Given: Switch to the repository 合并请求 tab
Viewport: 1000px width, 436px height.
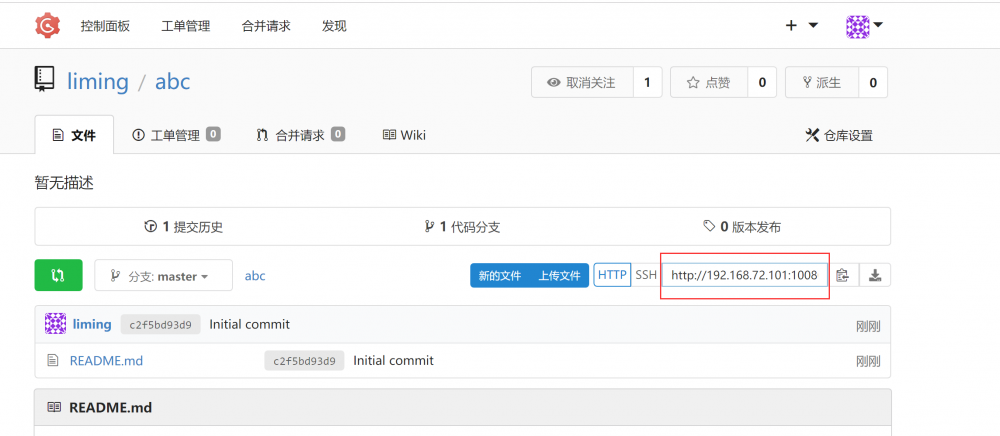Looking at the screenshot, I should click(300, 135).
